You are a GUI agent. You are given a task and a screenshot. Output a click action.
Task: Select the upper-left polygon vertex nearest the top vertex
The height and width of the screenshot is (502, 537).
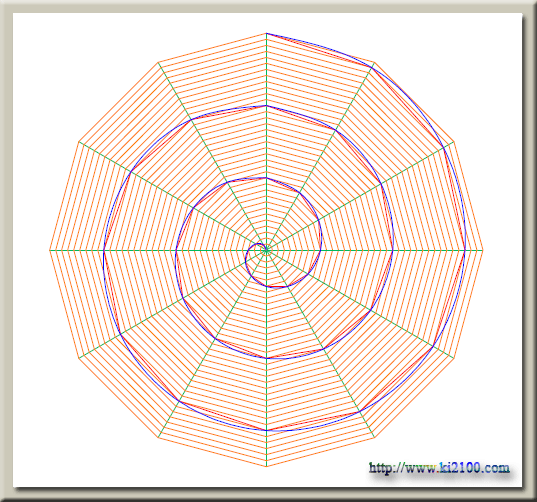(x=159, y=63)
